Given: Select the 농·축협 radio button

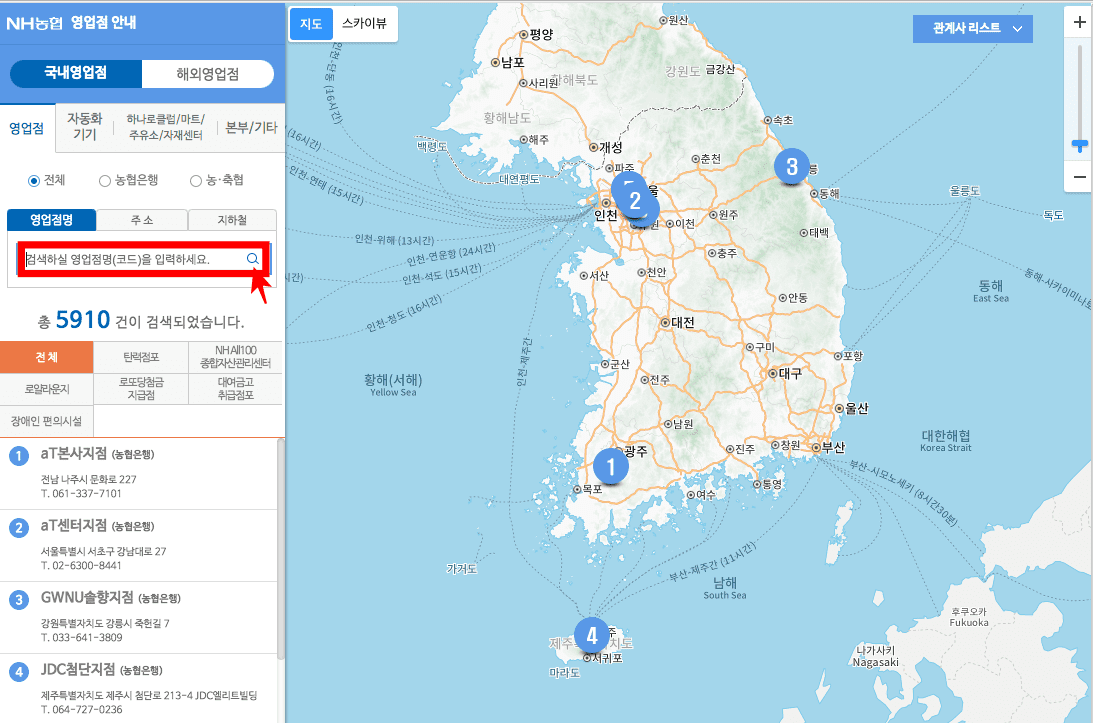Looking at the screenshot, I should click(196, 181).
